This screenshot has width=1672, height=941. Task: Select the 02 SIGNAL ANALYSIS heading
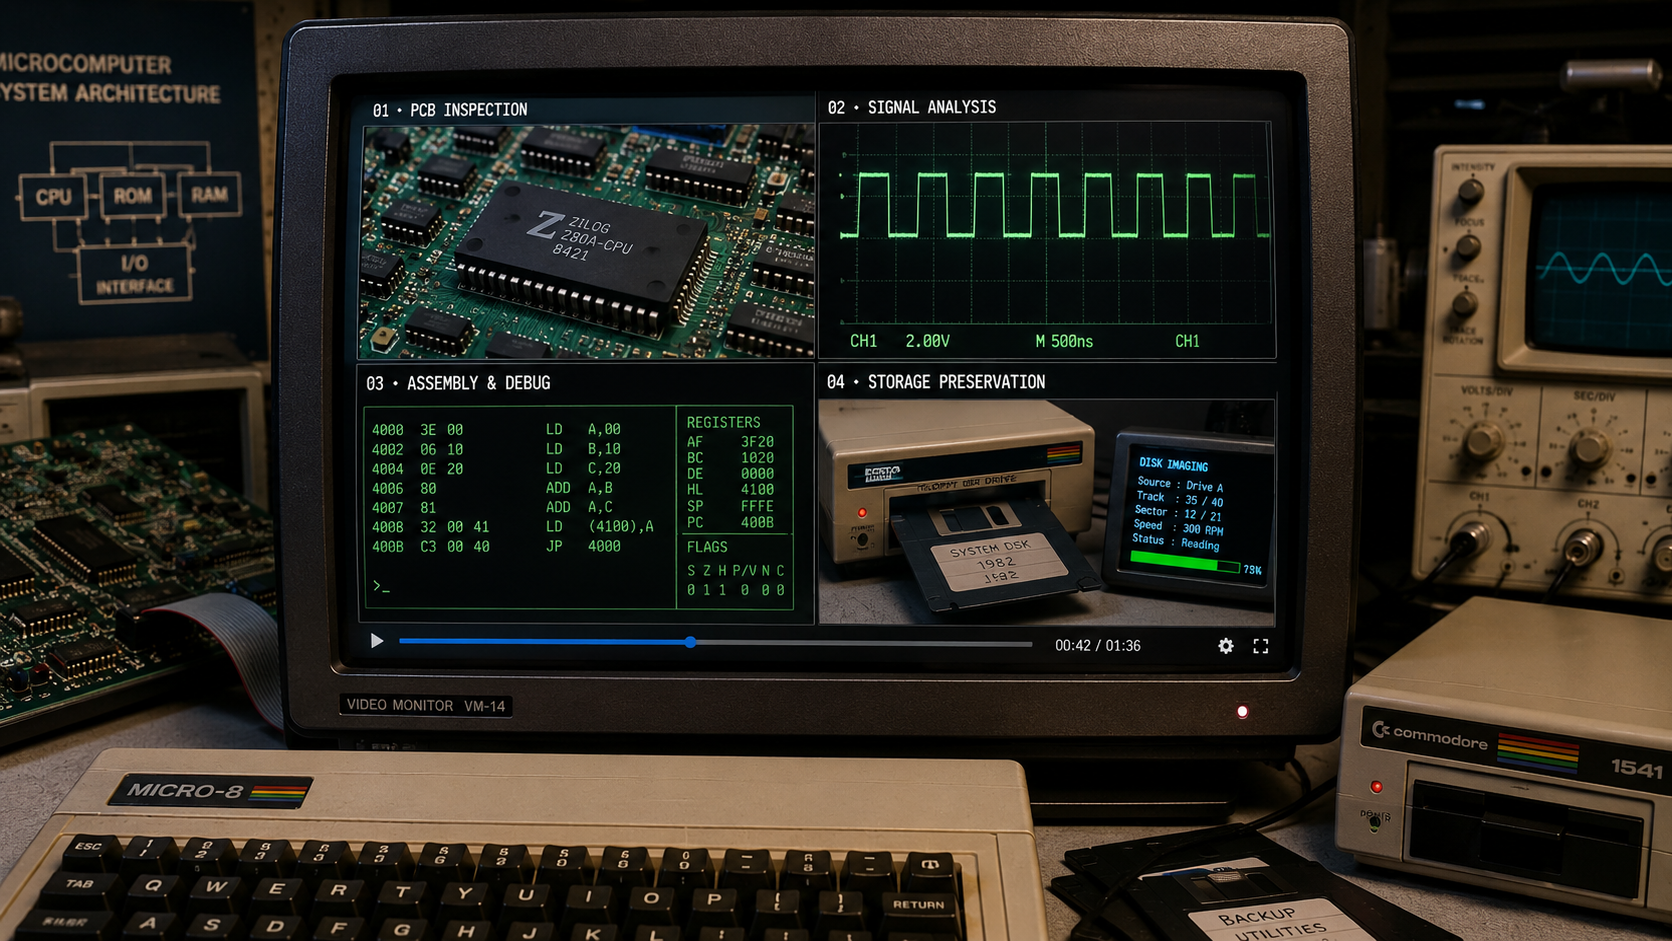pos(911,107)
